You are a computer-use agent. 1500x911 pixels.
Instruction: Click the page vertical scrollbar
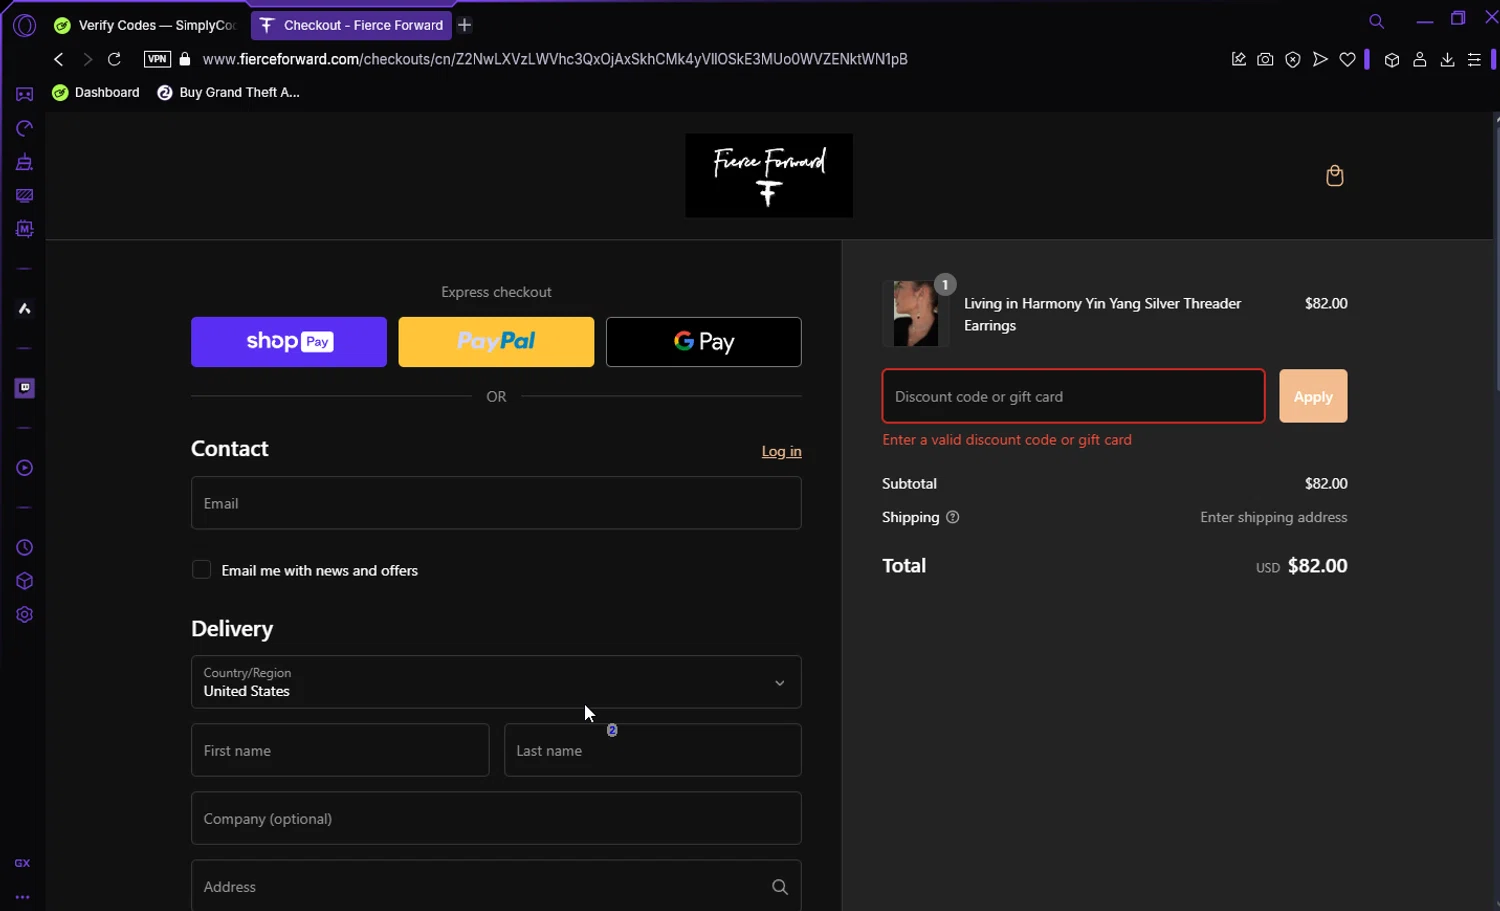click(1496, 260)
